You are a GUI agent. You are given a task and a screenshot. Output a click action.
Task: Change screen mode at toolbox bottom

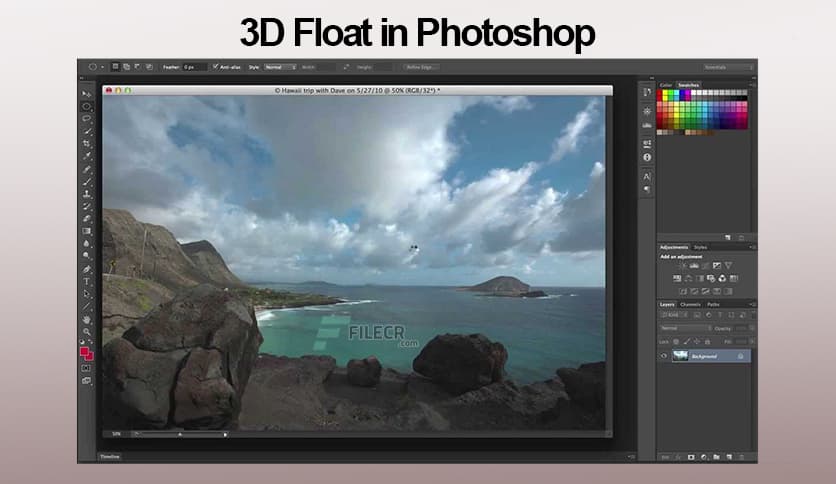click(x=86, y=381)
